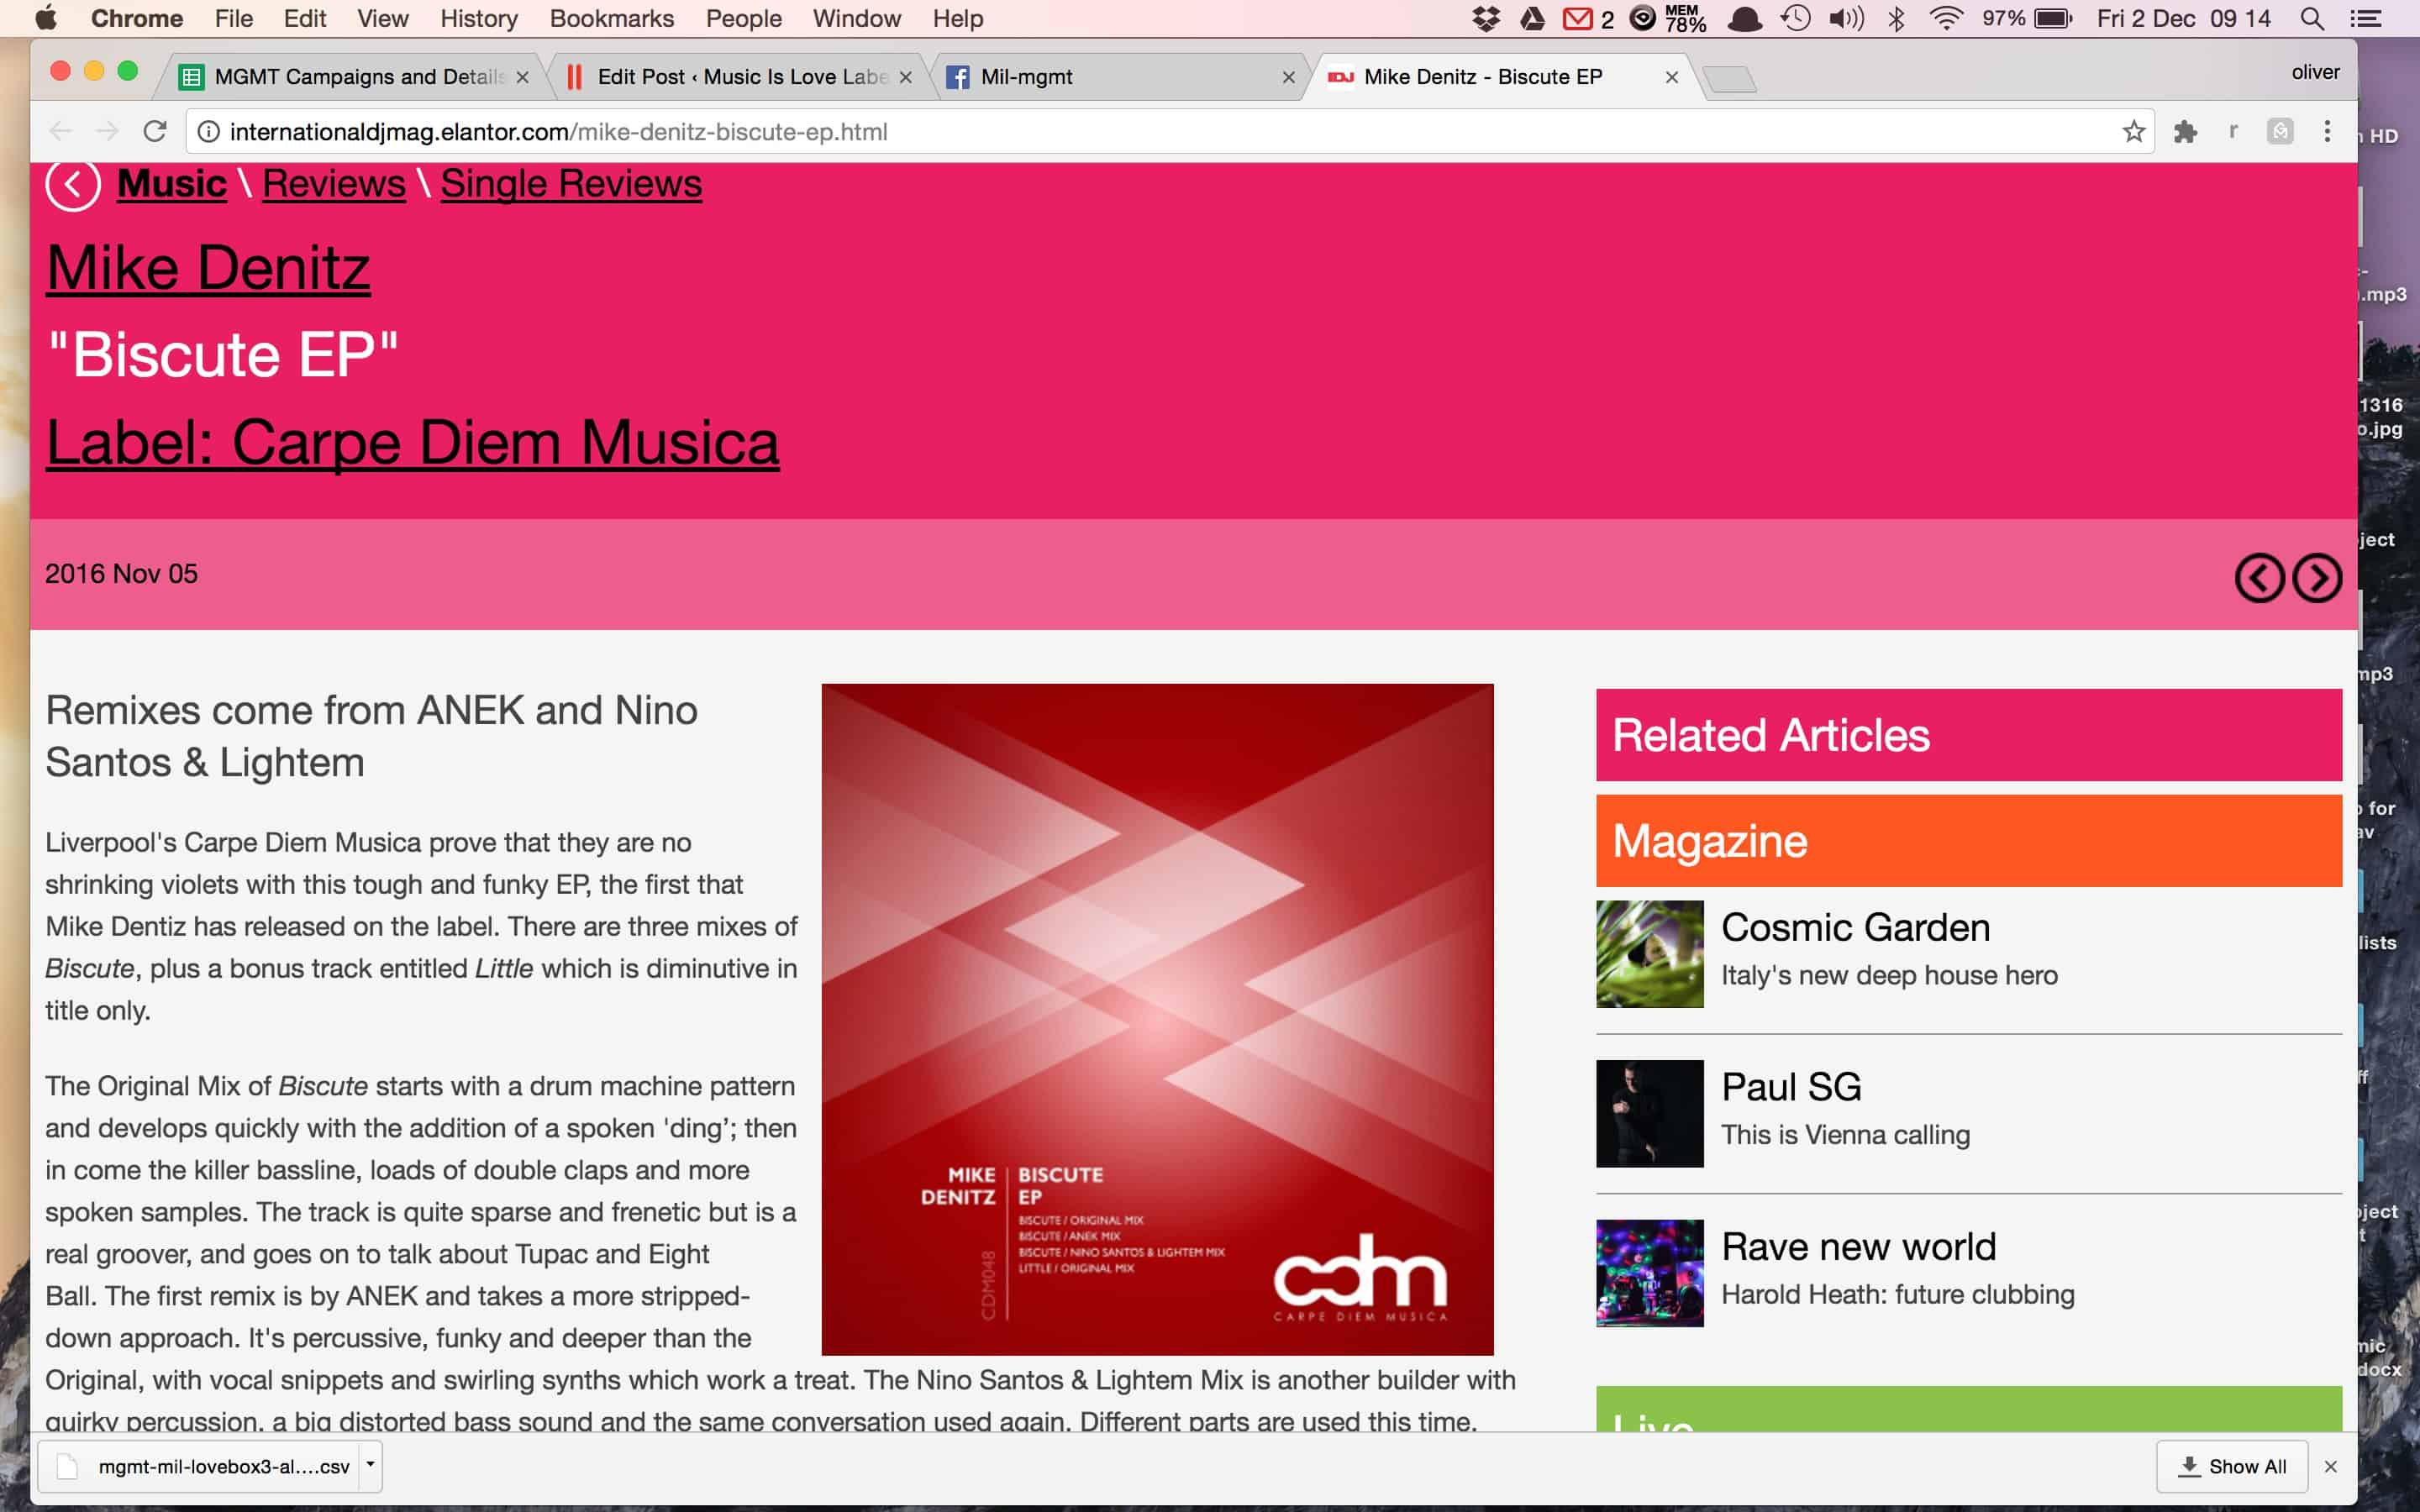Close the Edit Post tab
The width and height of the screenshot is (2420, 1512).
(906, 77)
